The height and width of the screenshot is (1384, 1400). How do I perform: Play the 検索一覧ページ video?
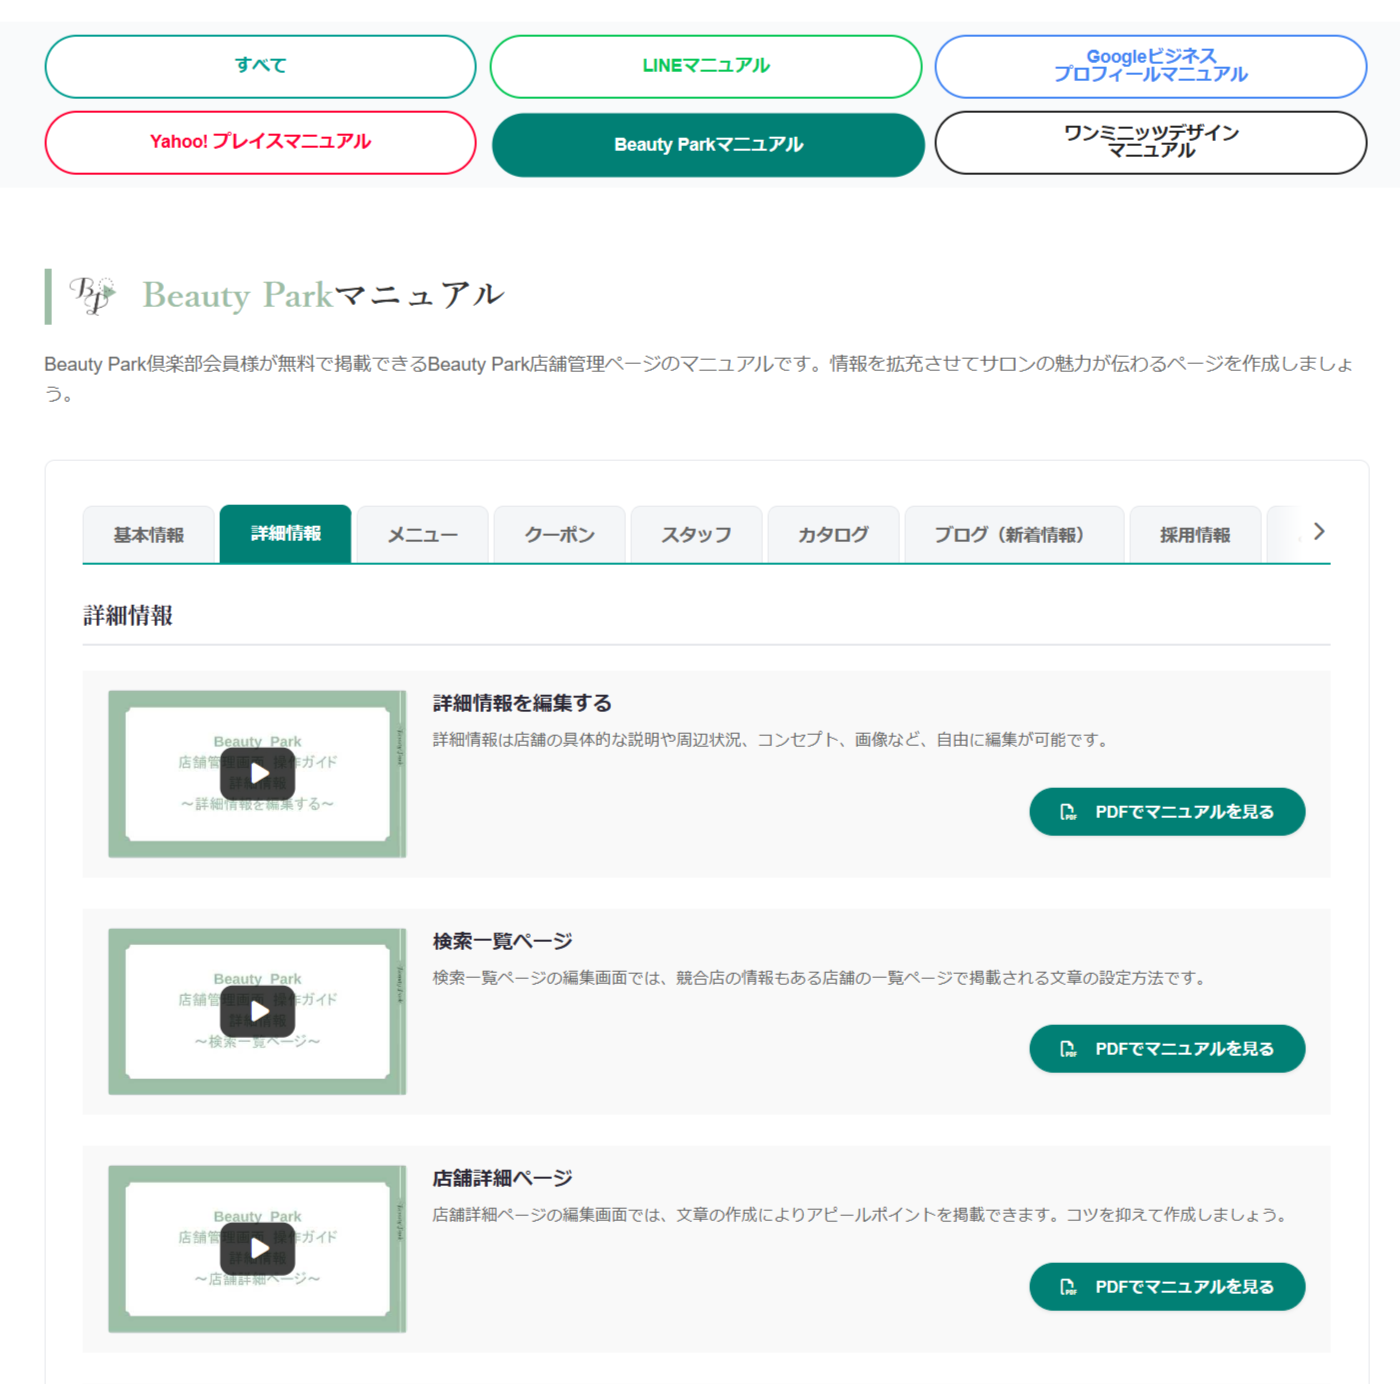[258, 1011]
